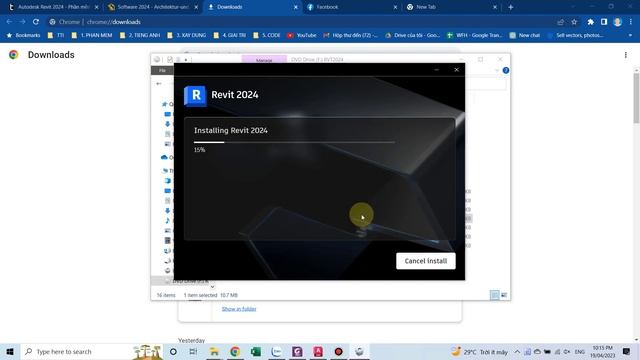This screenshot has height=360, width=640.
Task: Switch Explorer to large icons view
Action: tap(504, 295)
